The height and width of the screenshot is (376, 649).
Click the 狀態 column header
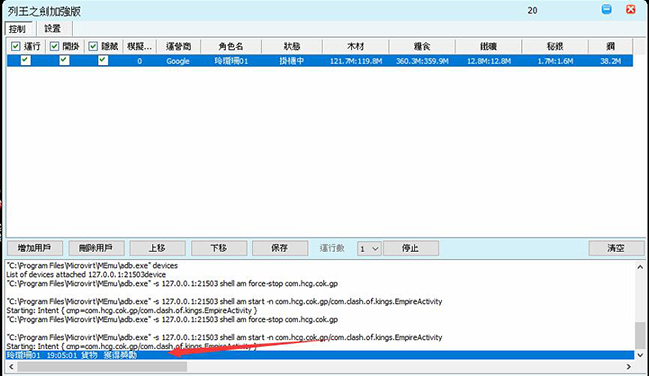[x=292, y=46]
